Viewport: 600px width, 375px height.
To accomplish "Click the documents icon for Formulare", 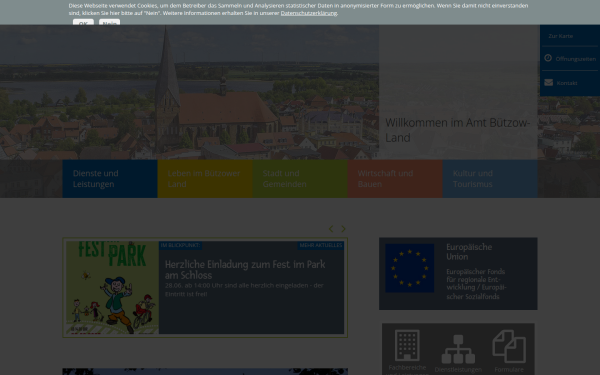I will click(509, 346).
